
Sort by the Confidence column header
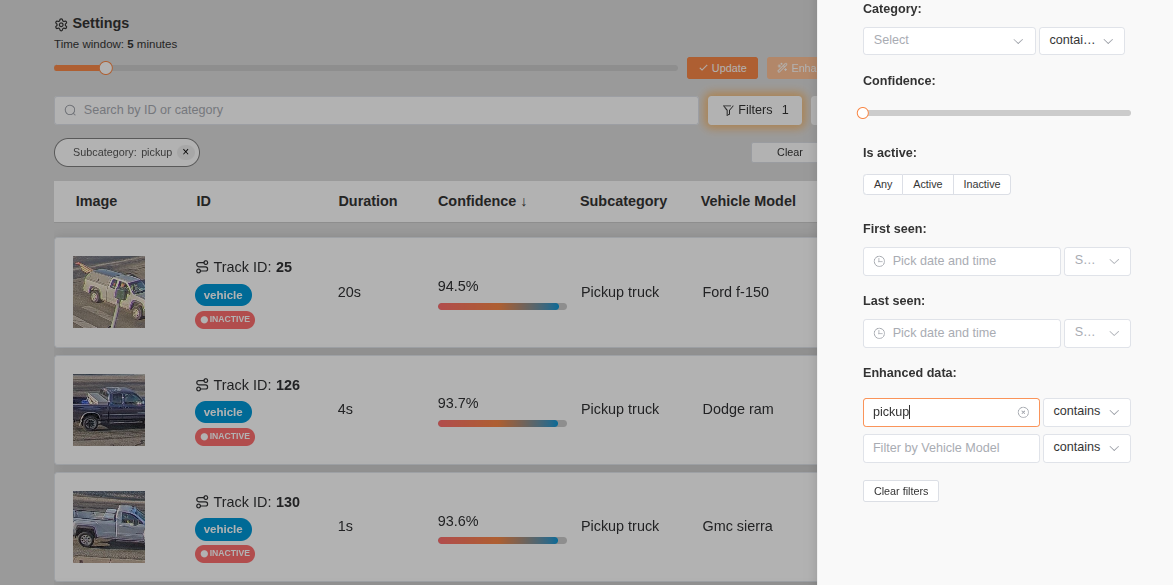coord(482,201)
